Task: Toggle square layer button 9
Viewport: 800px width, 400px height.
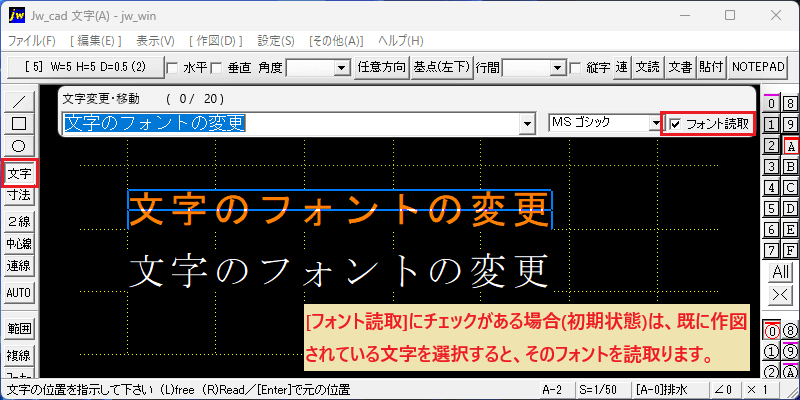Action: [x=790, y=124]
